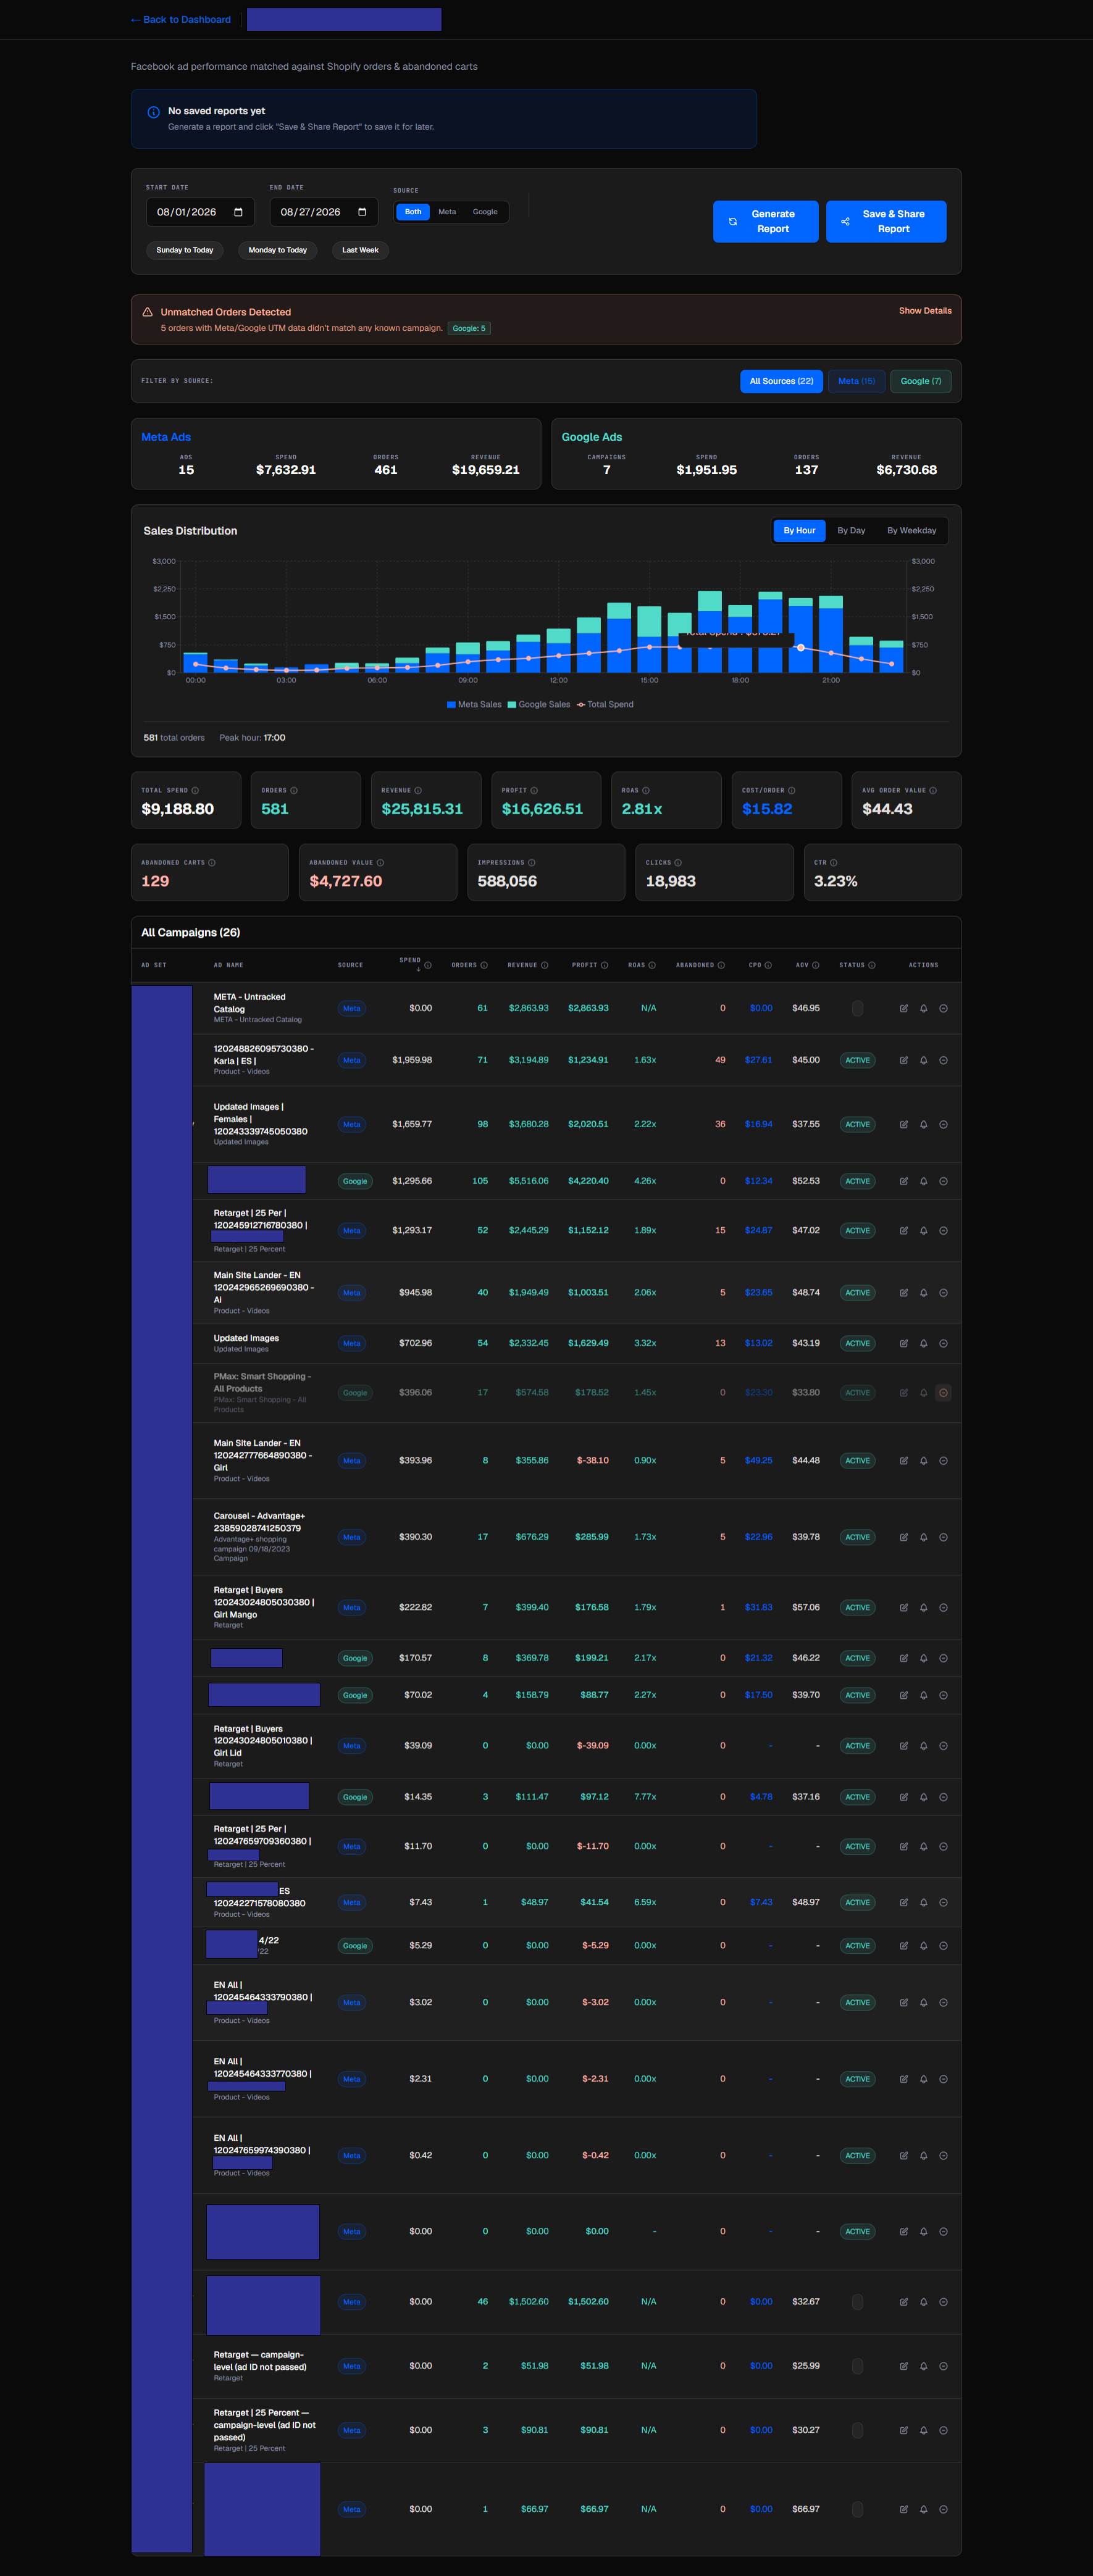The width and height of the screenshot is (1093, 2576).
Task: Sort table by Revenue column header
Action: (522, 965)
